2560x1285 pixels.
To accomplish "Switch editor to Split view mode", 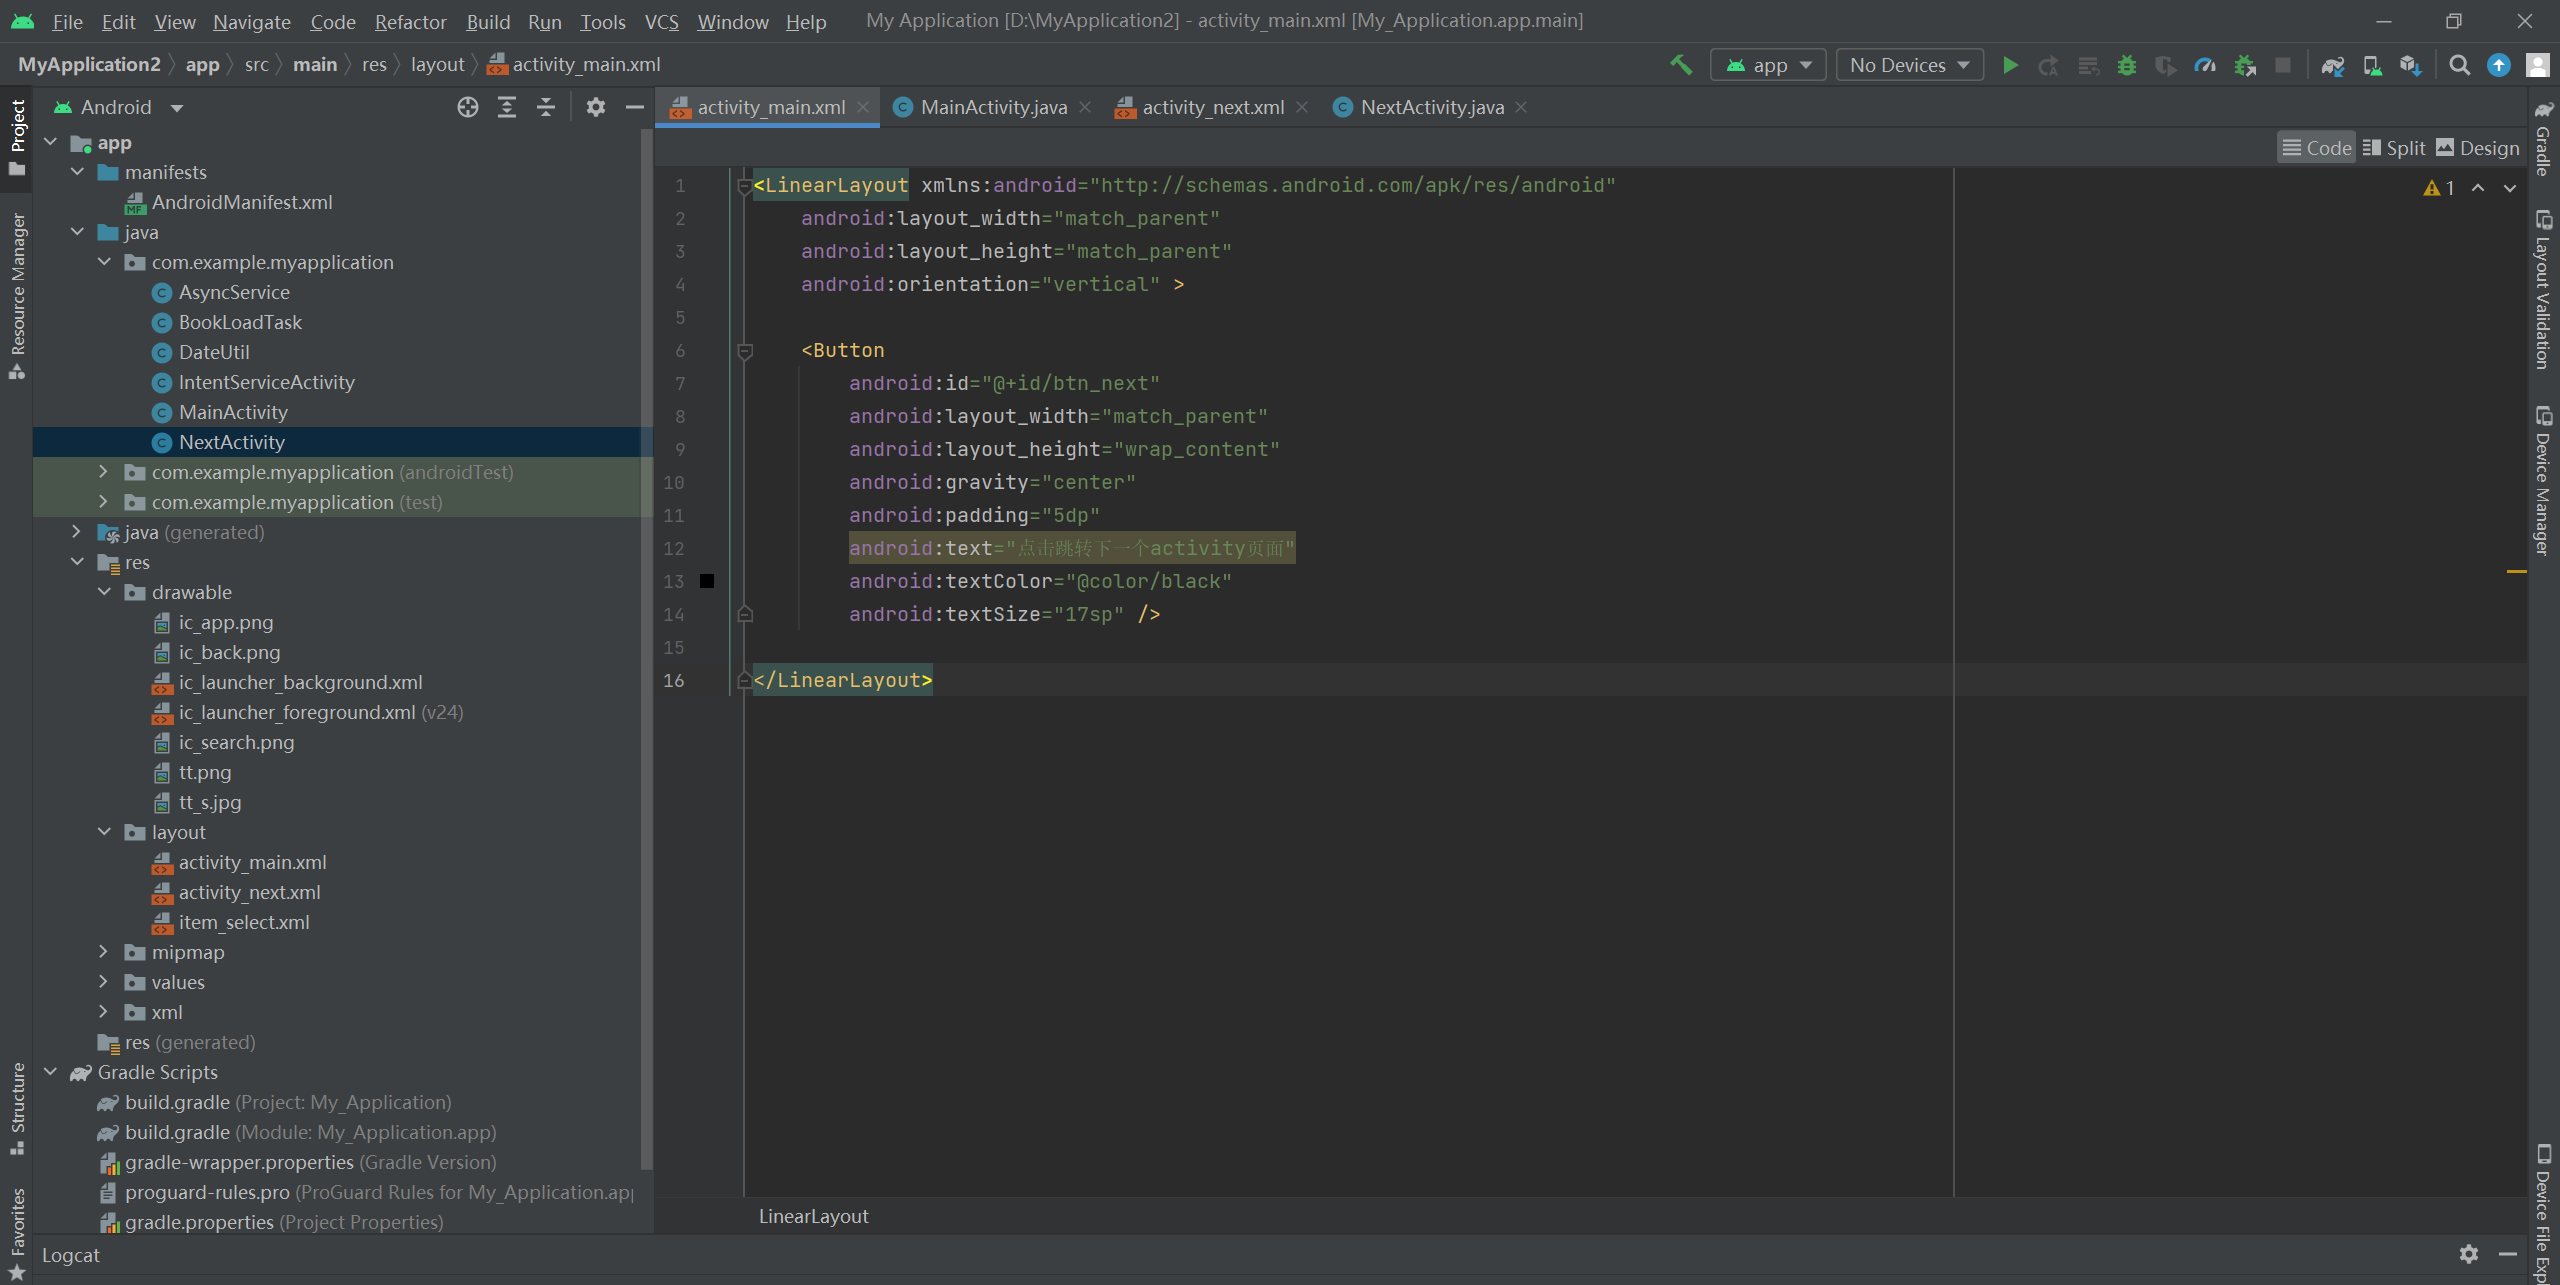I will [x=2394, y=148].
